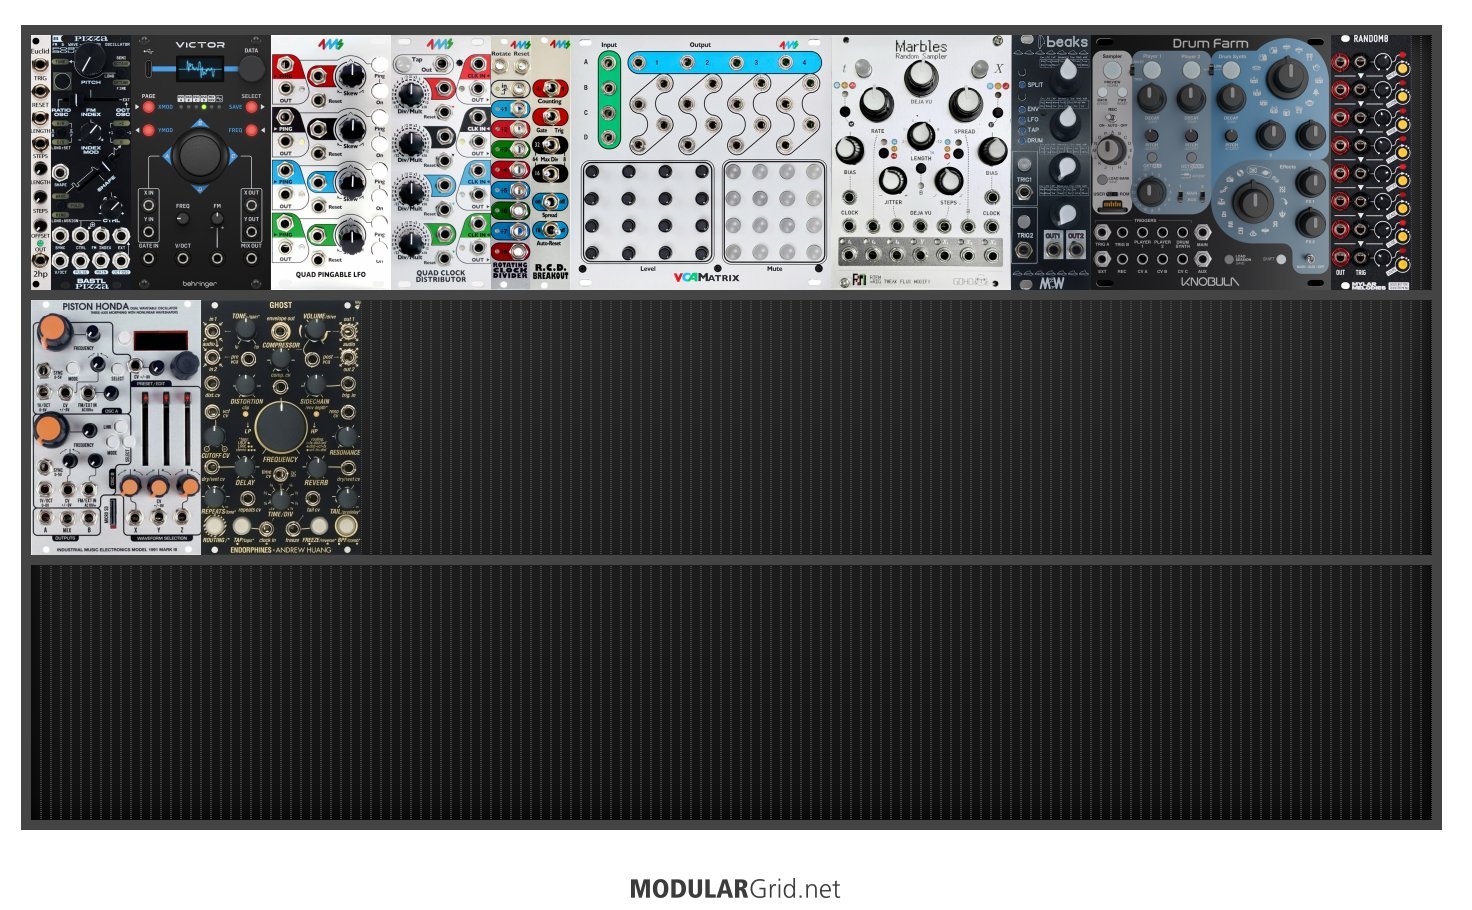Open the MODULARGrid.net logo link

pyautogui.click(x=735, y=889)
